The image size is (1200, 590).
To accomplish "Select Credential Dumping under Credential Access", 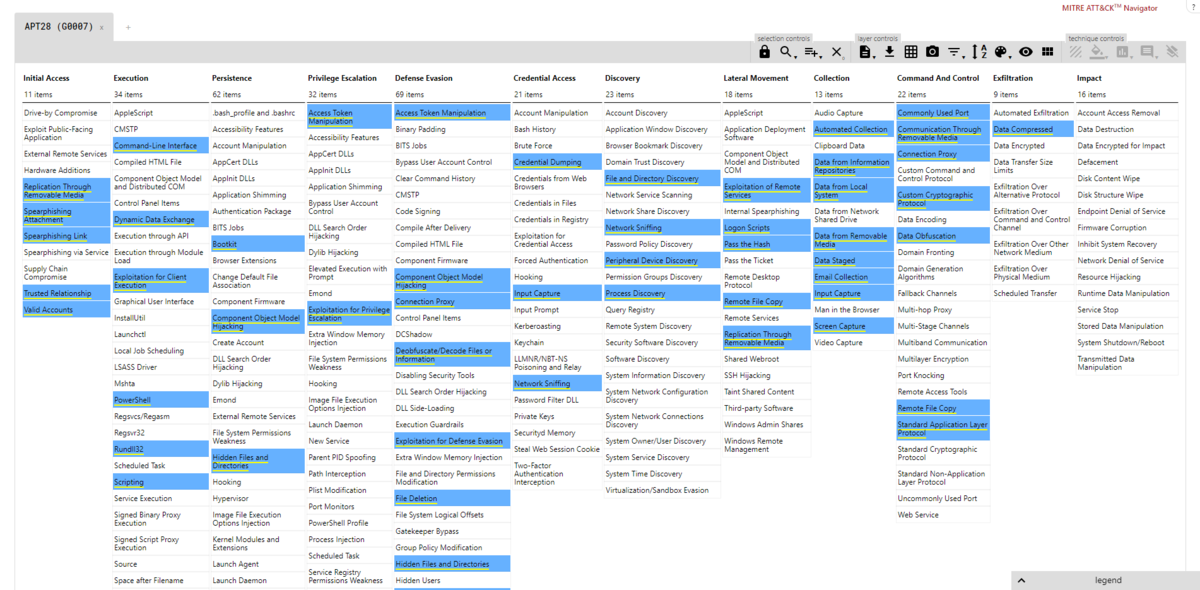I will point(556,162).
